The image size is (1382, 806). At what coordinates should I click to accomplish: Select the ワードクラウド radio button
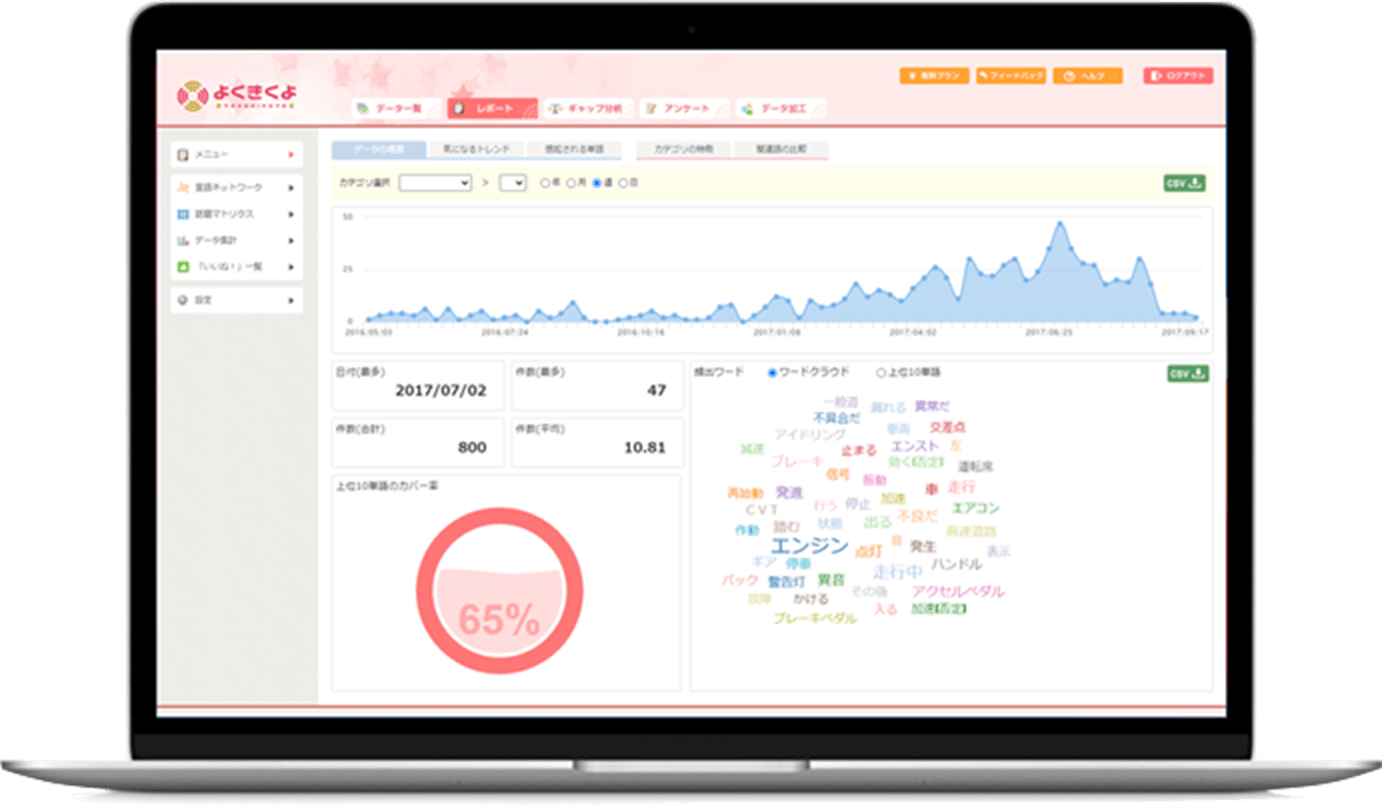coord(772,373)
